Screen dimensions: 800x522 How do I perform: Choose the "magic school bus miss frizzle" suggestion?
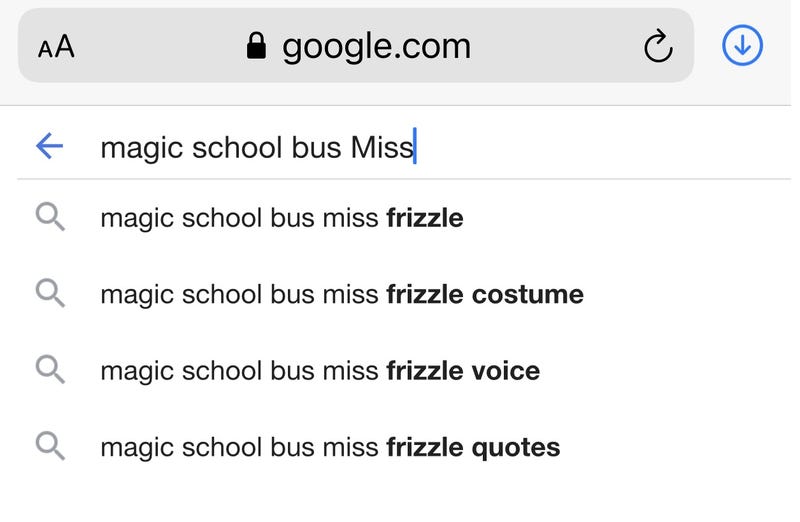coord(282,218)
